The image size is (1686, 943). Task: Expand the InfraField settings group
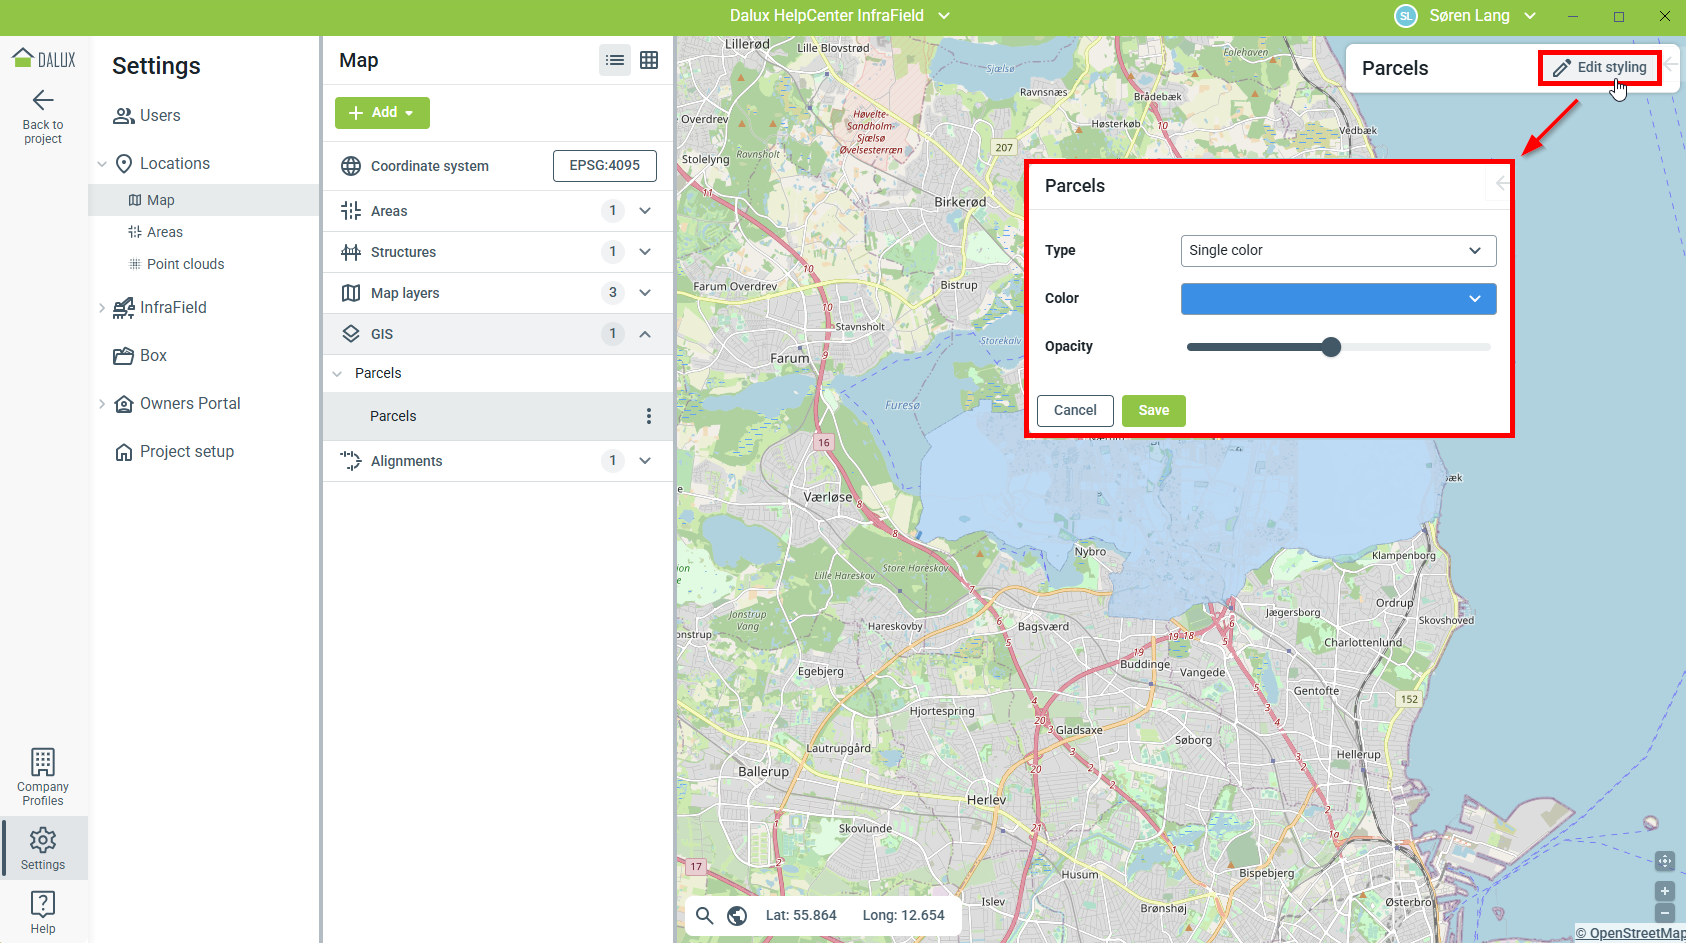(x=102, y=308)
